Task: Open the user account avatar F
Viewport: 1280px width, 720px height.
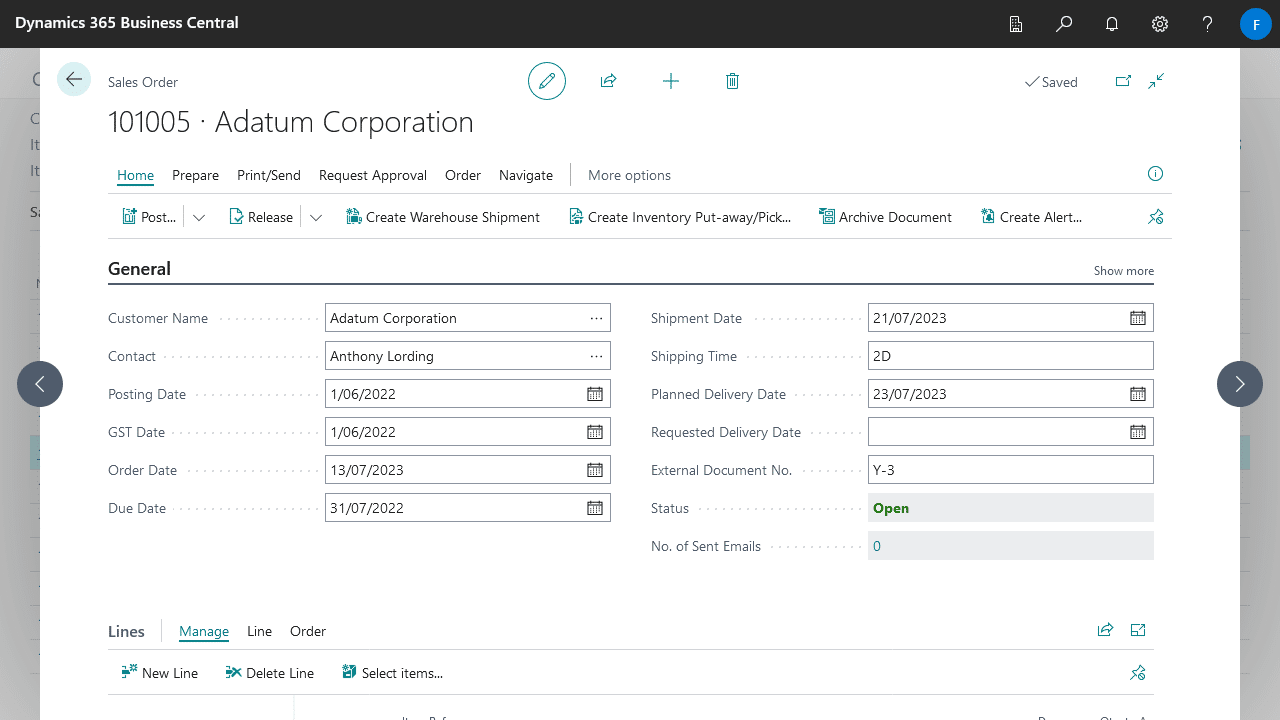Action: (x=1256, y=24)
